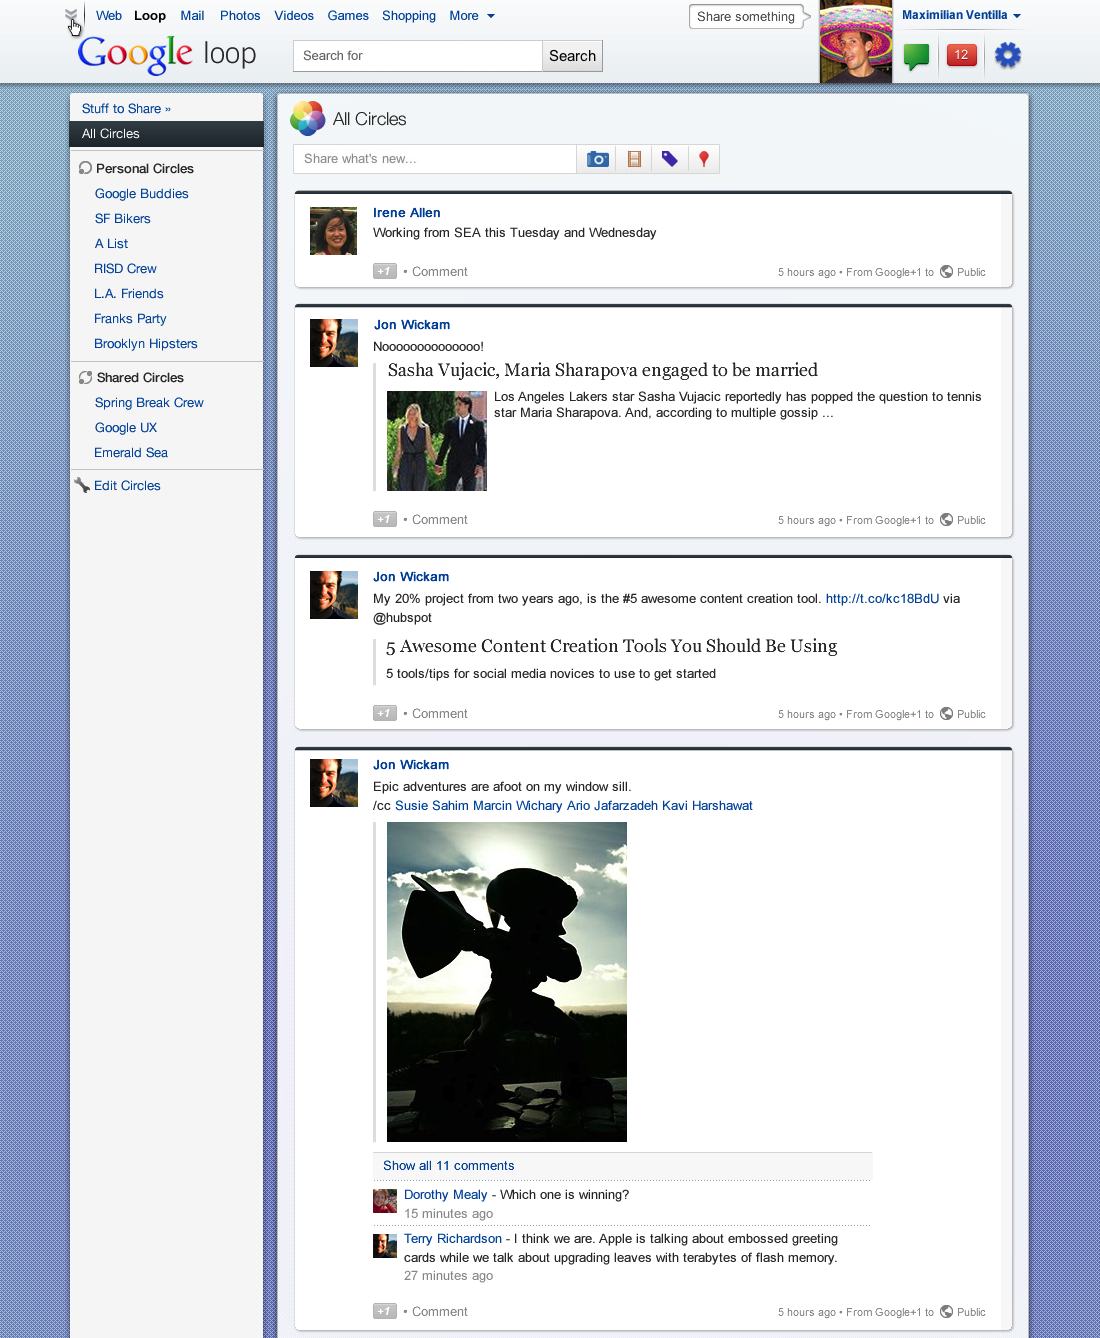Click +1 on the Content Creation Tools post
1100x1338 pixels.
[385, 713]
